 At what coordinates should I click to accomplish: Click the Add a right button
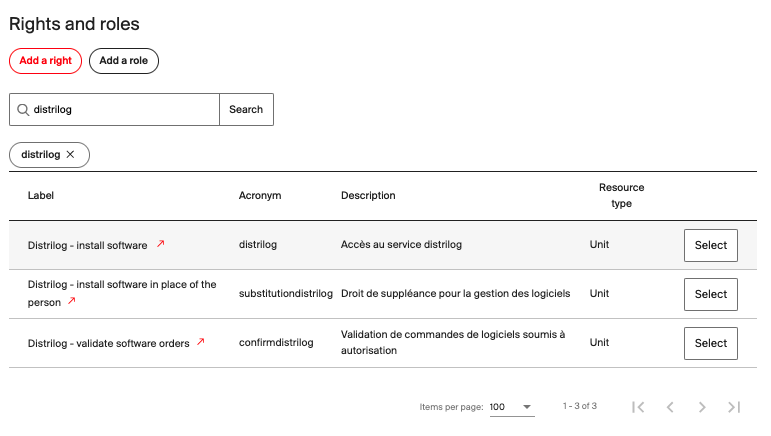pos(45,61)
